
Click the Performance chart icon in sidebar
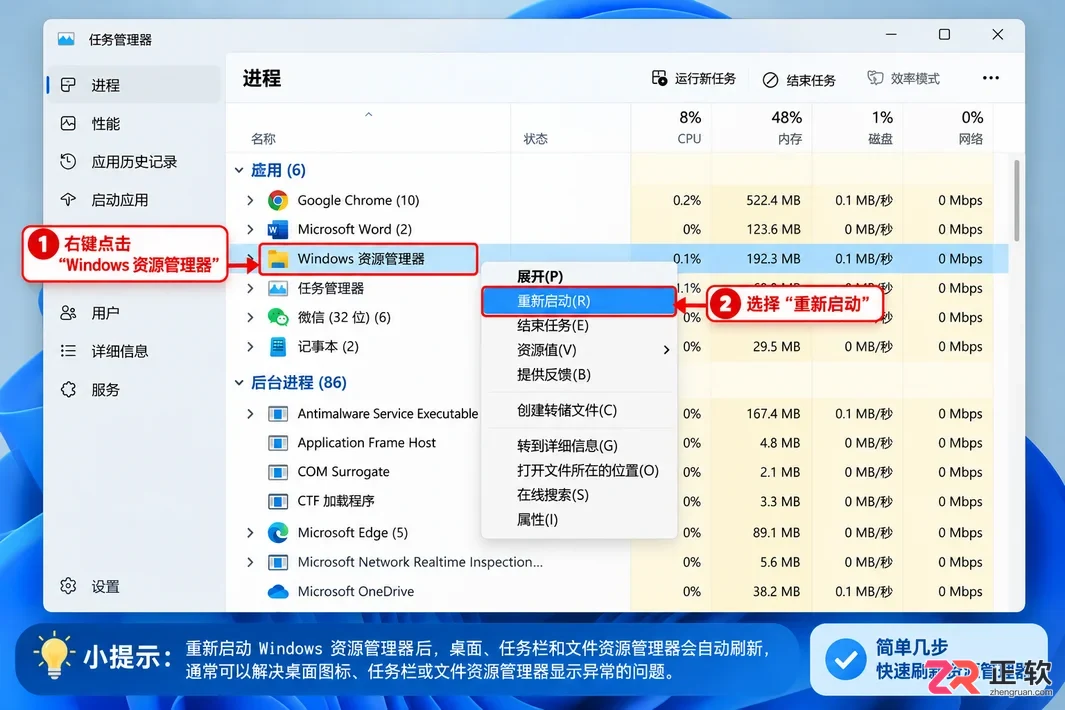68,123
